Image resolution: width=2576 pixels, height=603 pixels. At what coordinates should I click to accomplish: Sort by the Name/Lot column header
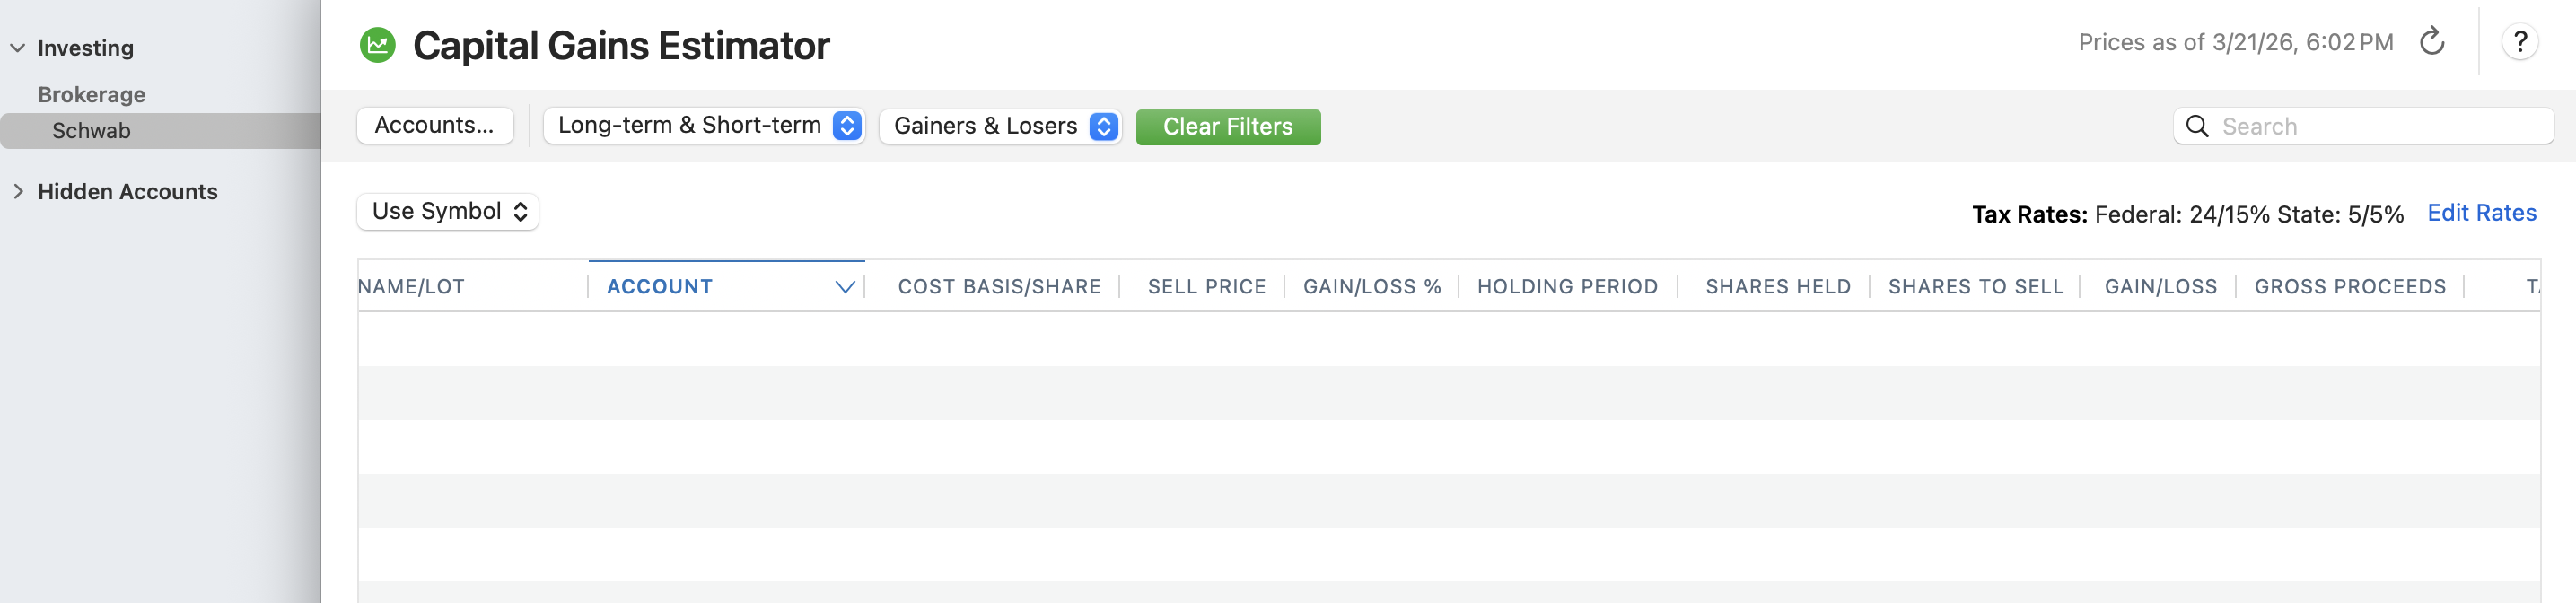point(412,287)
